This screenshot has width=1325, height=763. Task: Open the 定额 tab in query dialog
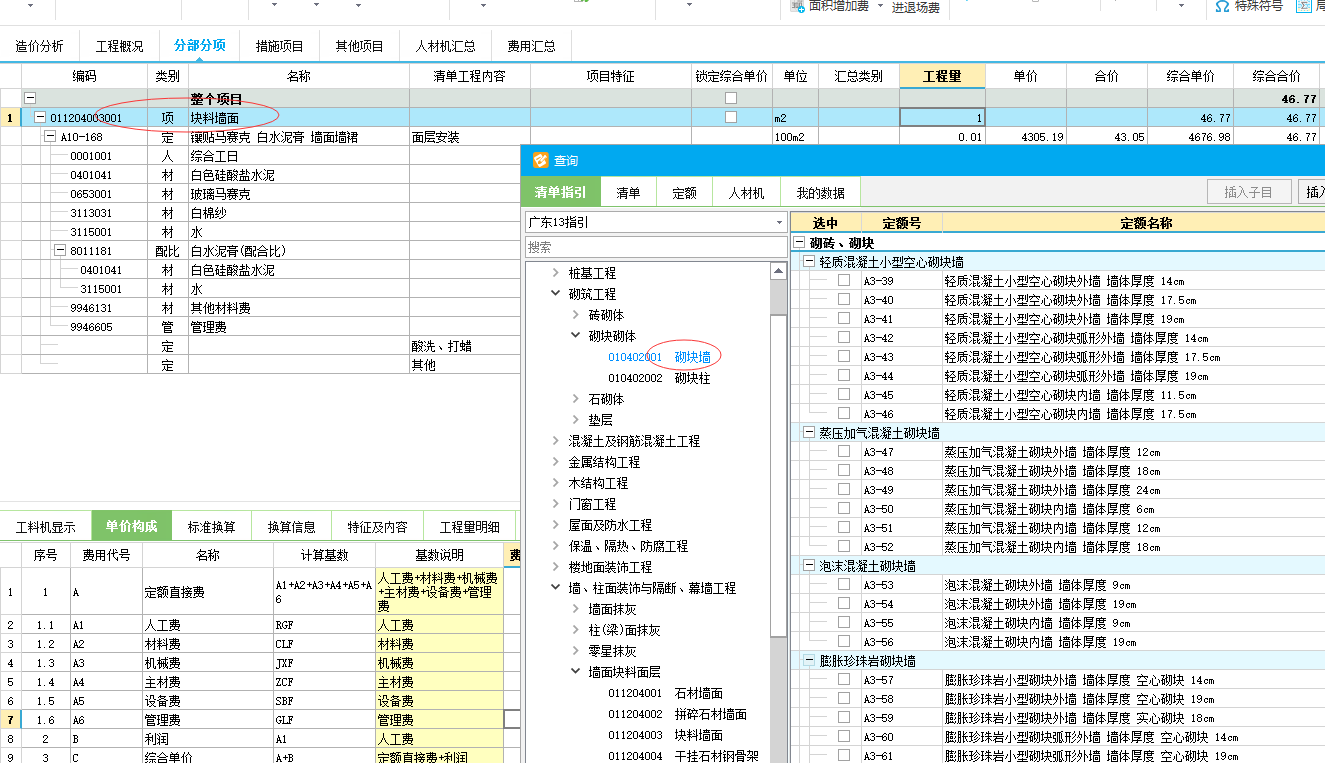coord(684,193)
